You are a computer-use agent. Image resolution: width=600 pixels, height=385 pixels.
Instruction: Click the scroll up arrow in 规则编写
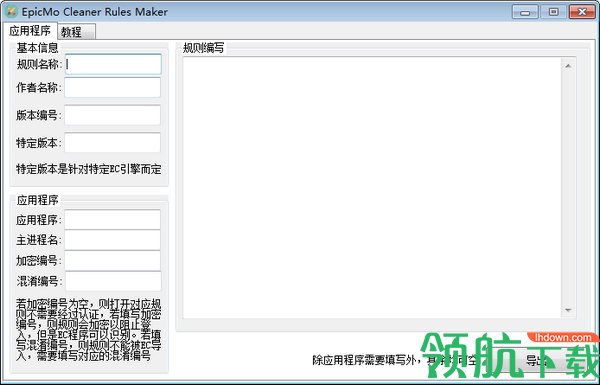click(568, 66)
